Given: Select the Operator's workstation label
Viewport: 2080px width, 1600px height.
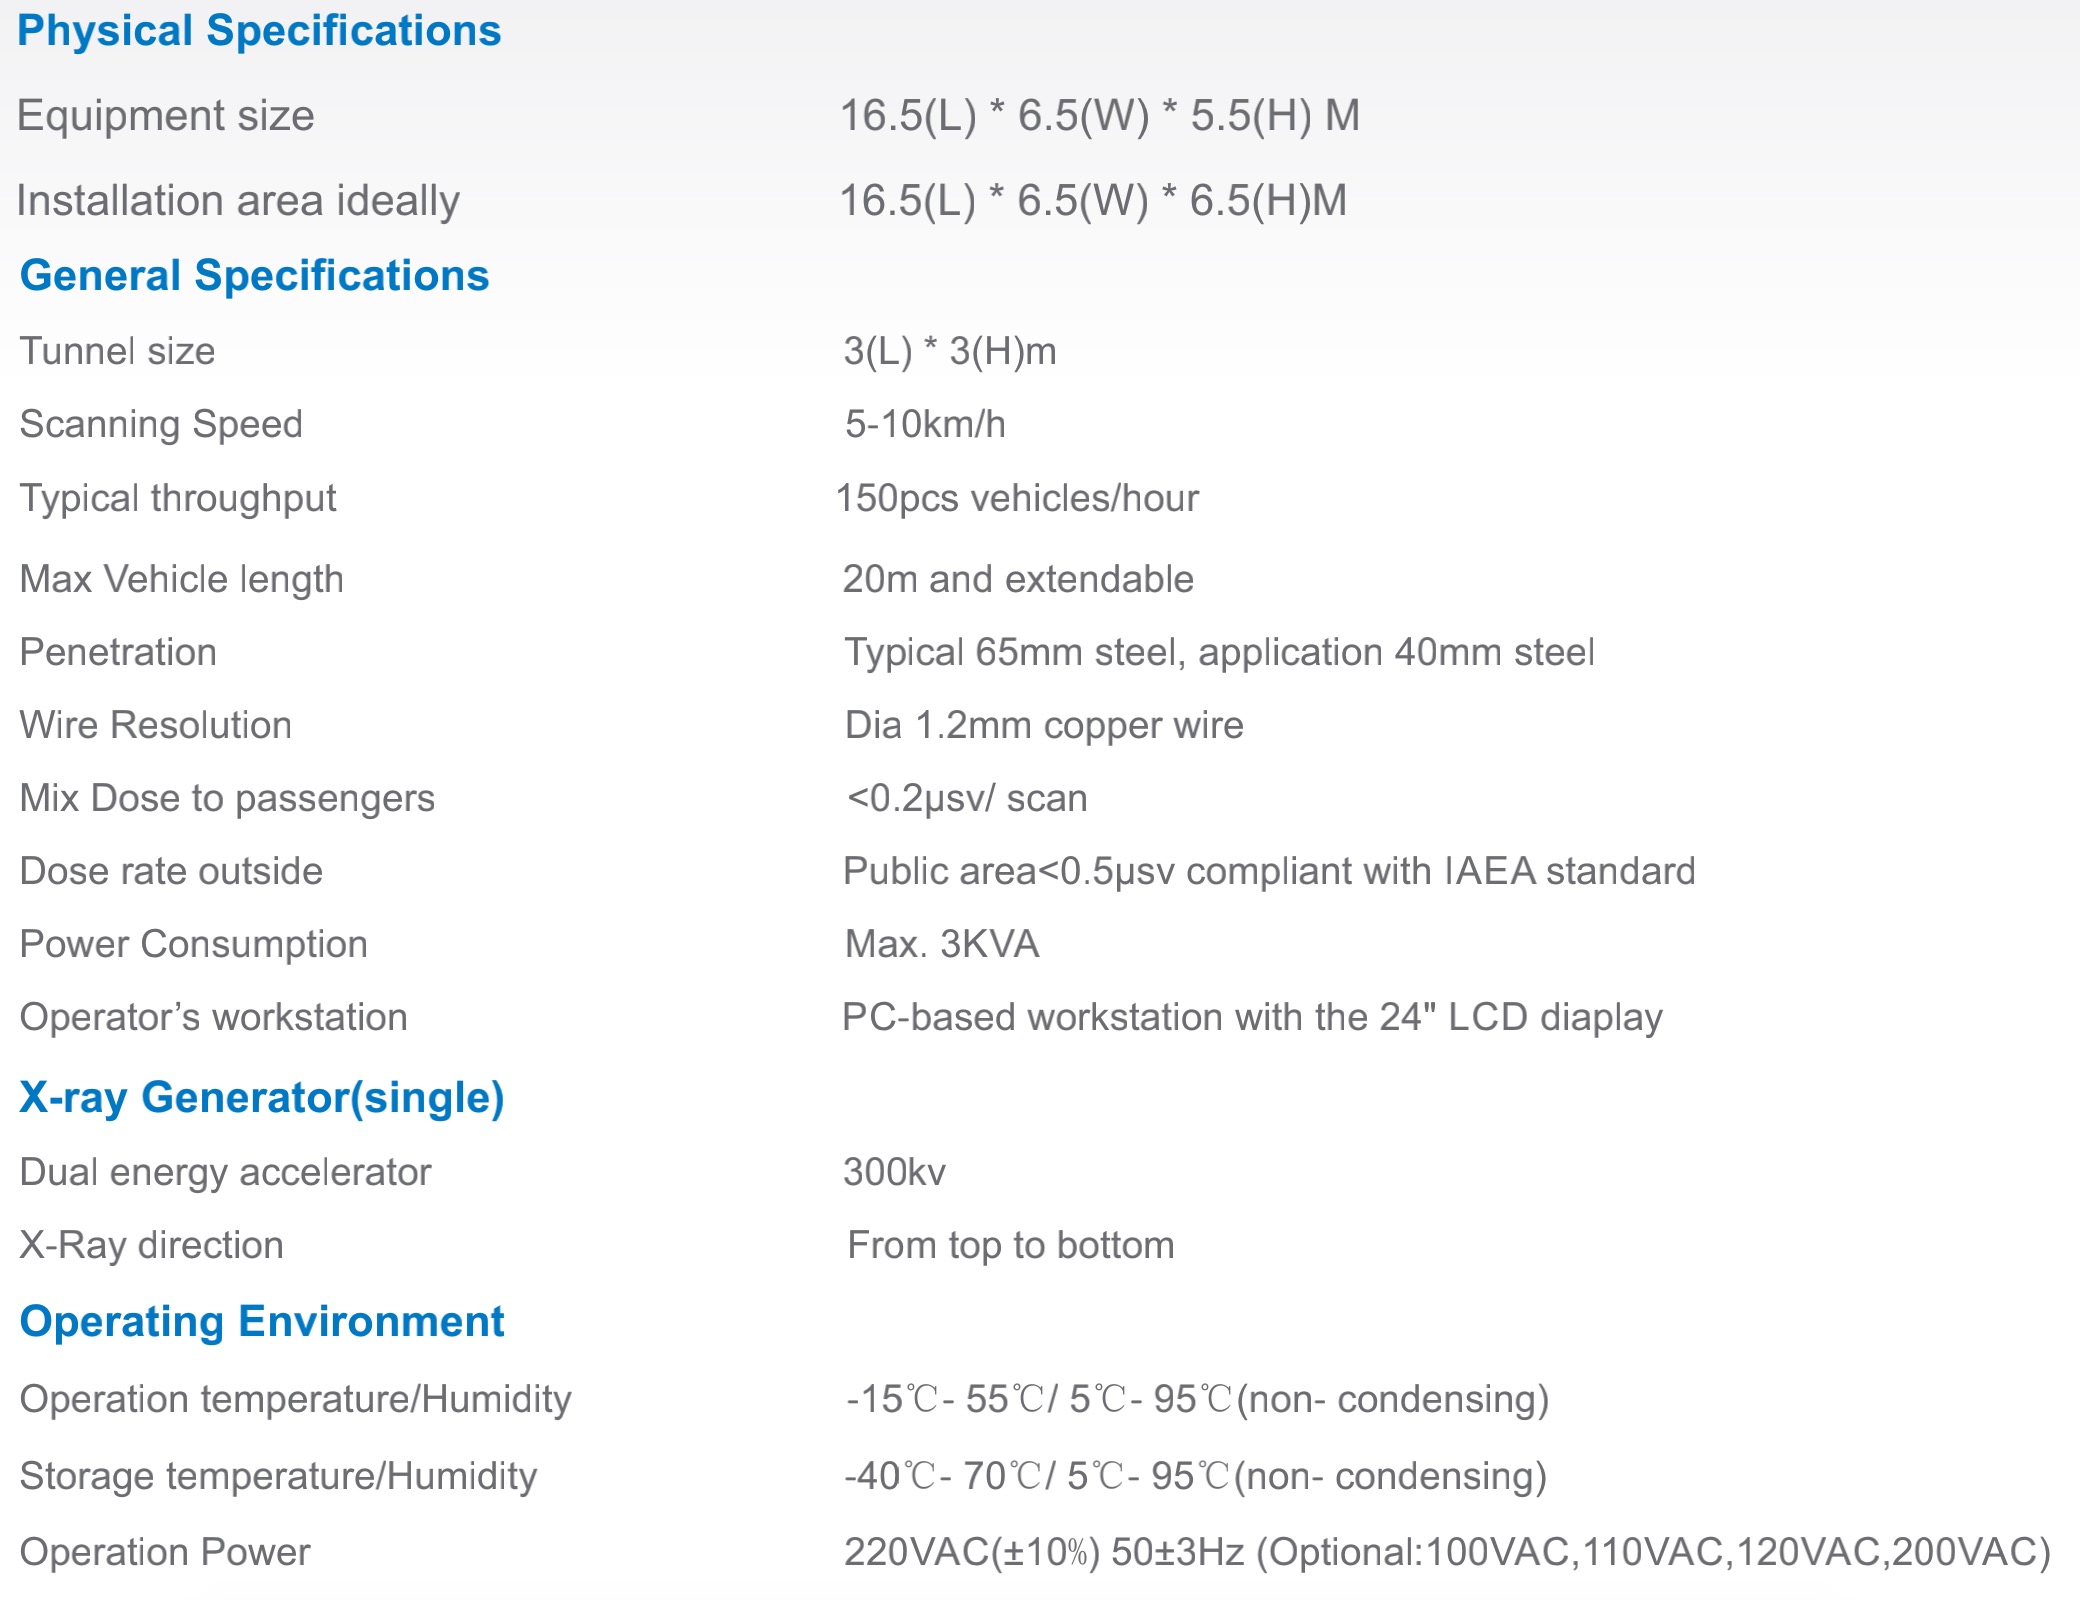Looking at the screenshot, I should point(213,1017).
